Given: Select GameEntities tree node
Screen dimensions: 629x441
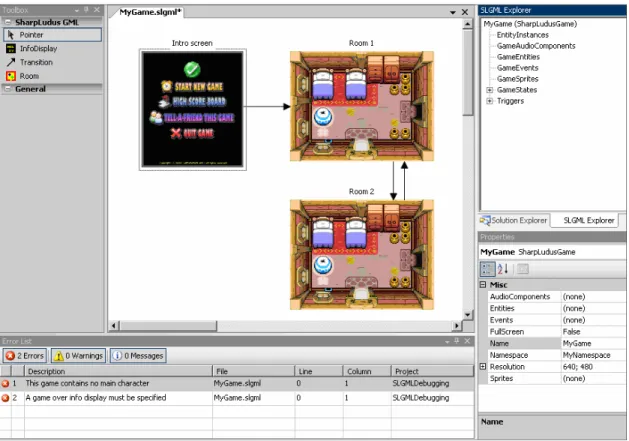Looking at the screenshot, I should [x=518, y=57].
